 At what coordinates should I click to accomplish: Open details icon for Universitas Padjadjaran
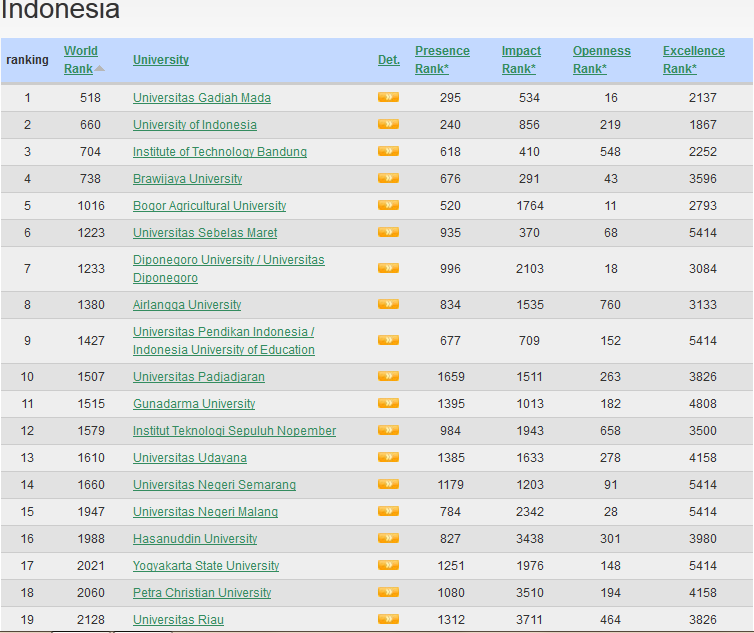click(388, 376)
